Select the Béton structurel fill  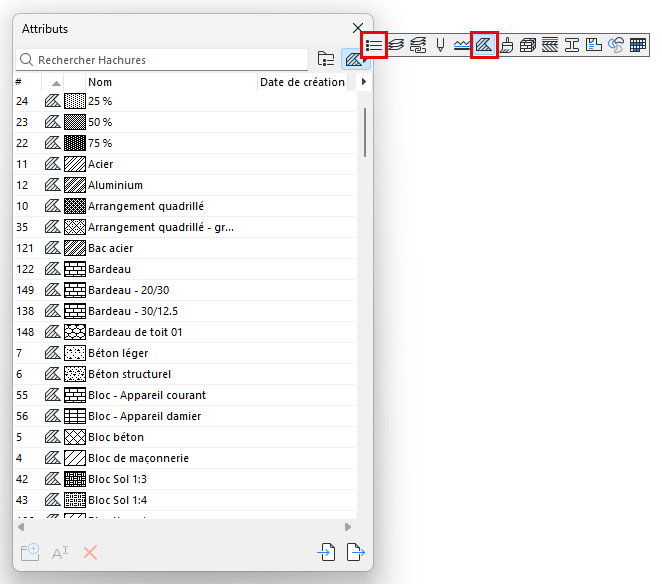click(130, 374)
